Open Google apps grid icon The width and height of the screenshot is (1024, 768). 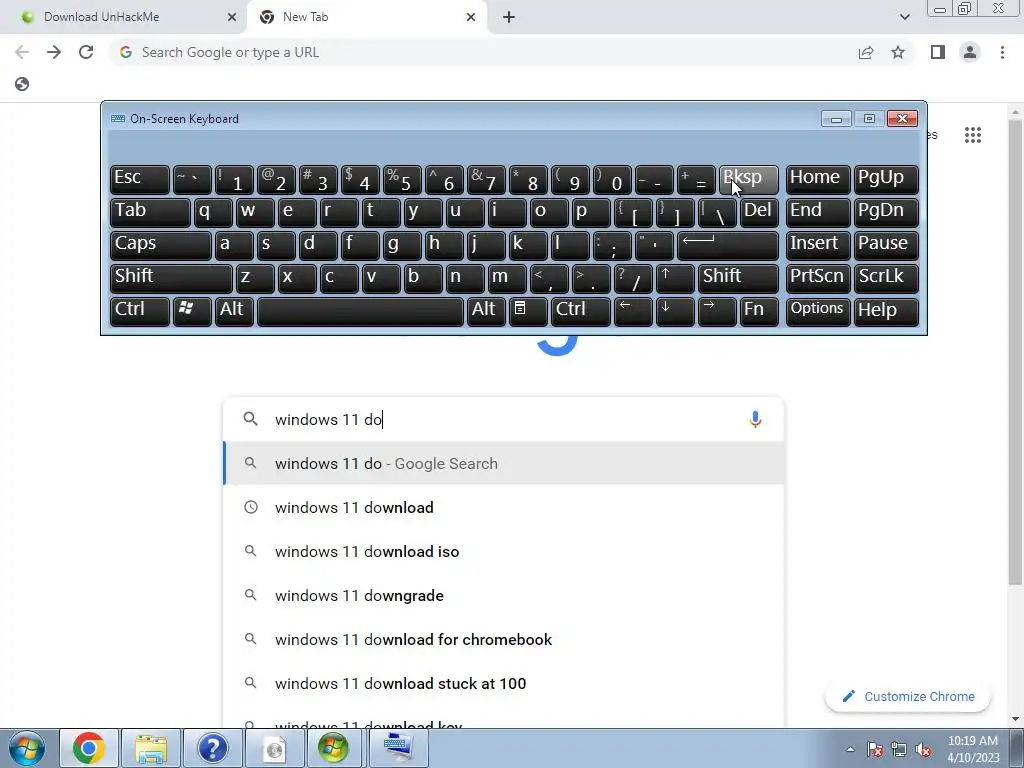972,135
